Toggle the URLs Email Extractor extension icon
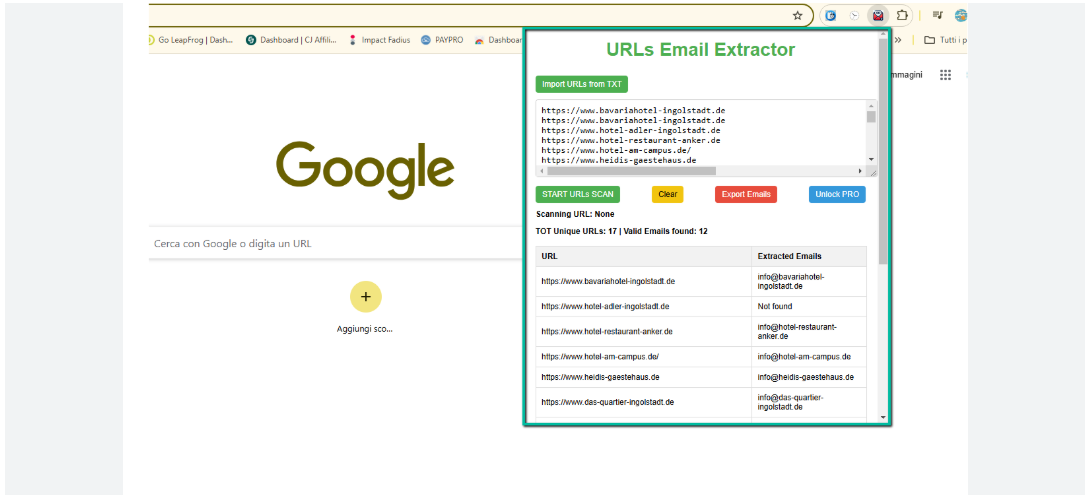Screen dimensions: 1085x495 pos(877,15)
